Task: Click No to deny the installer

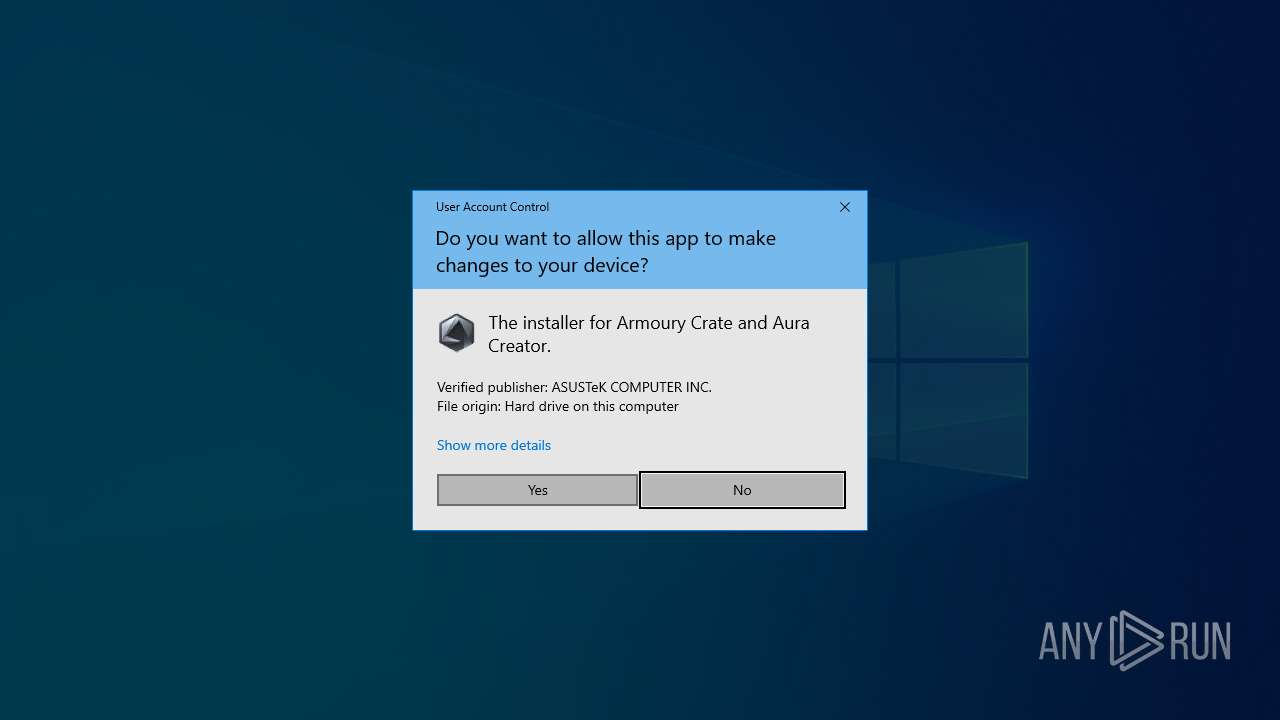Action: pos(742,490)
